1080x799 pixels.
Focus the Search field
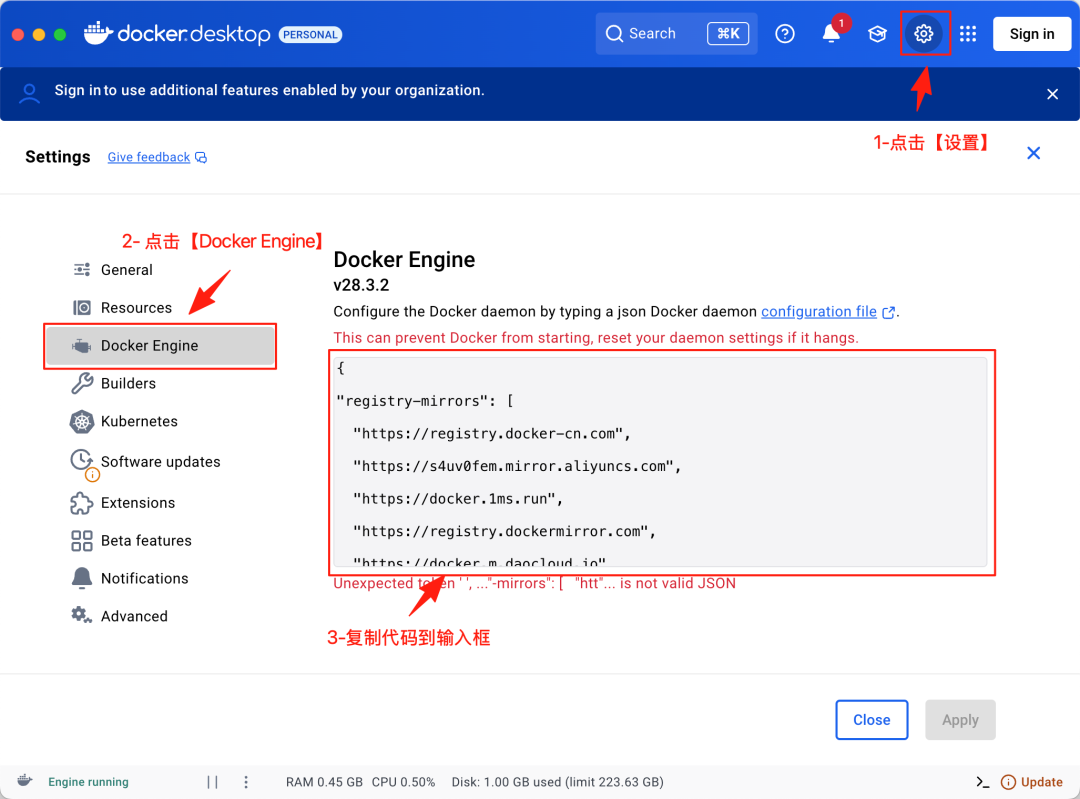point(676,34)
